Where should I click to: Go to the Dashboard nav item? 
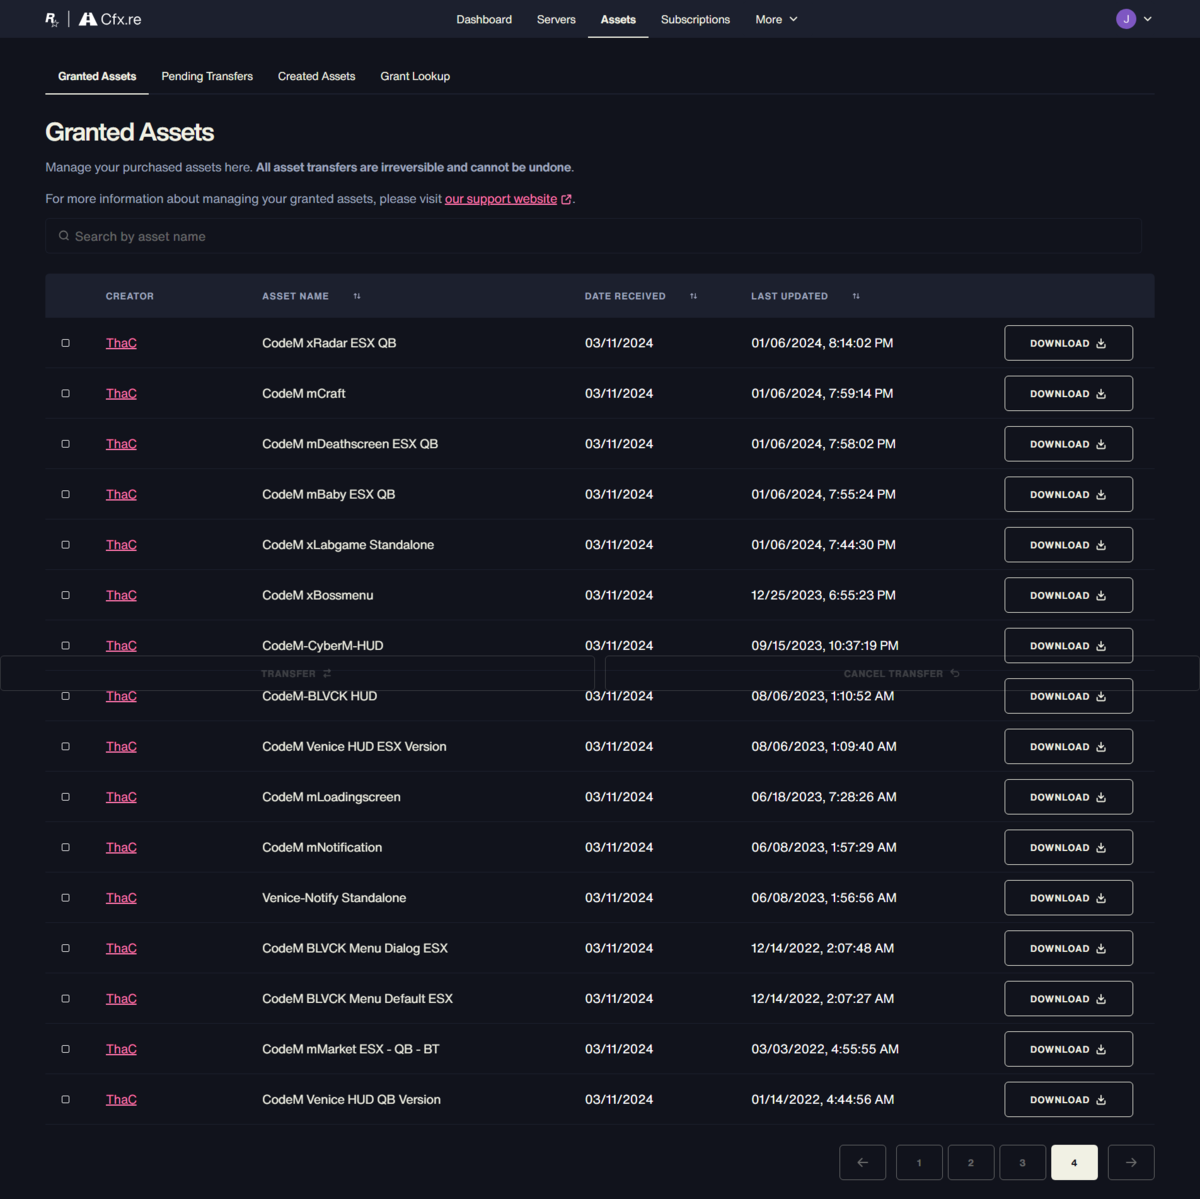pos(484,19)
